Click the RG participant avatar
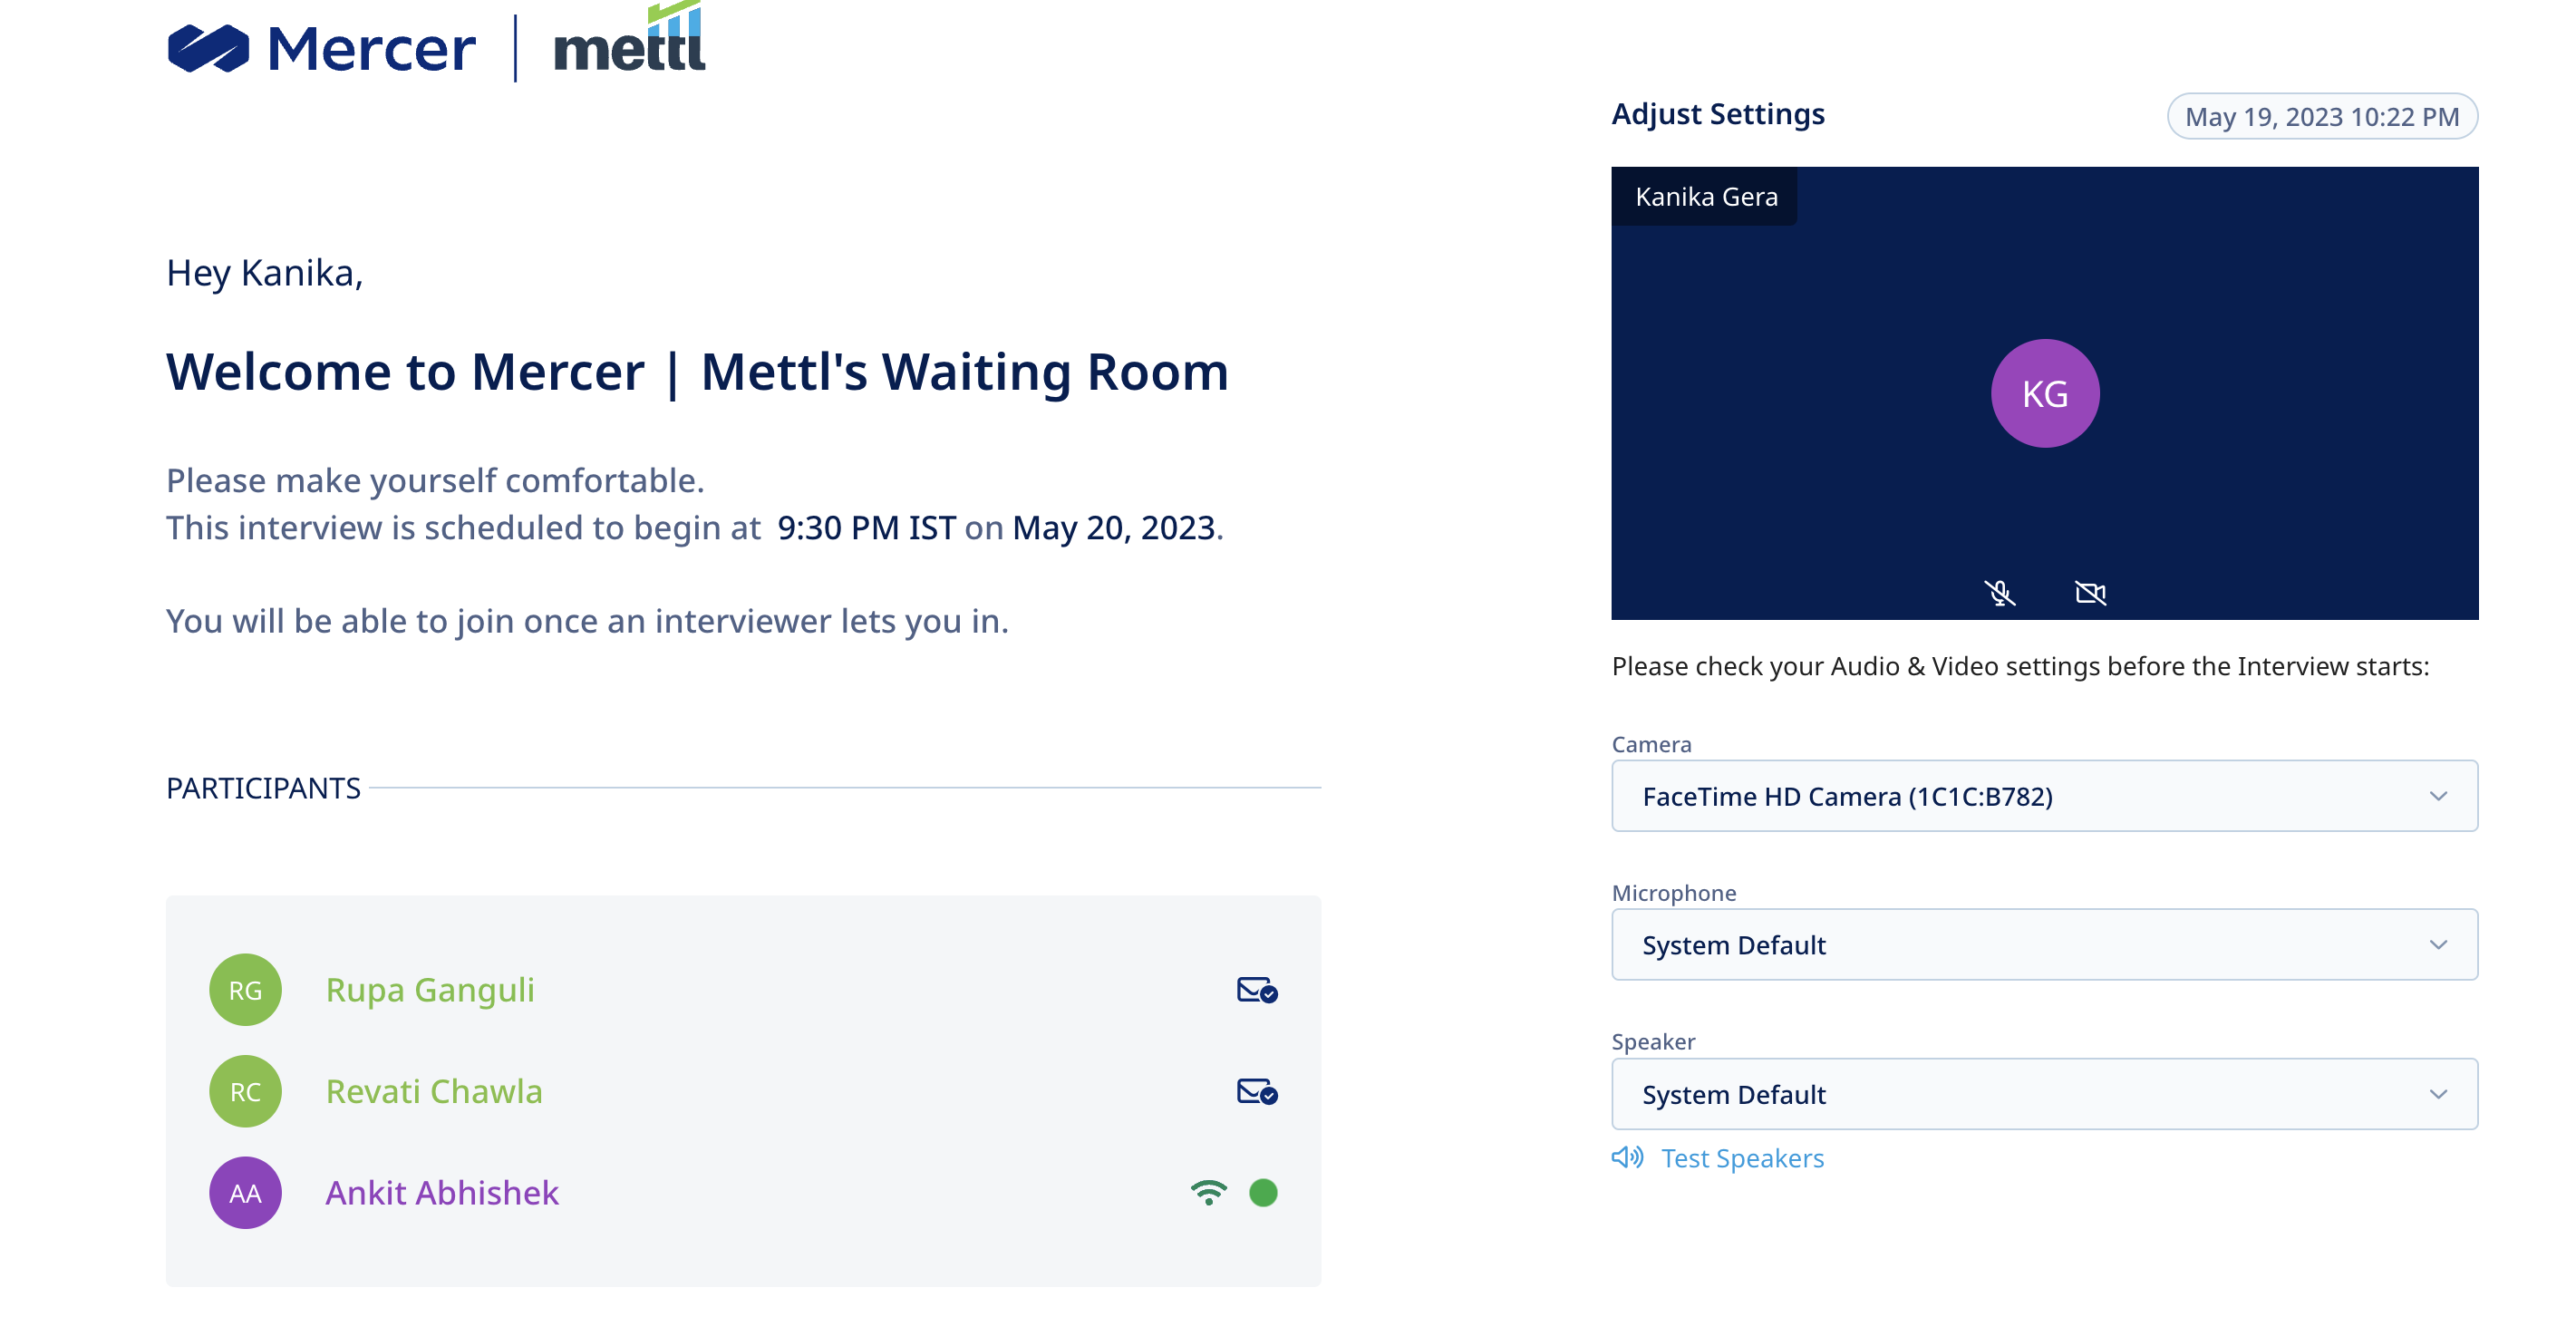 point(245,990)
